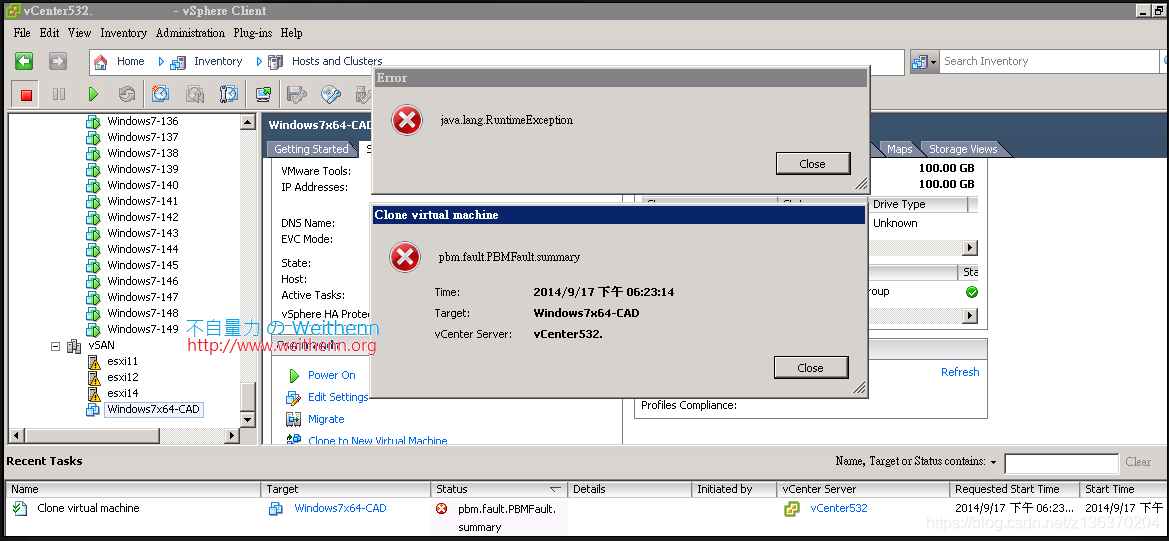The width and height of the screenshot is (1169, 541).
Task: Open the View menu
Action: click(x=79, y=33)
